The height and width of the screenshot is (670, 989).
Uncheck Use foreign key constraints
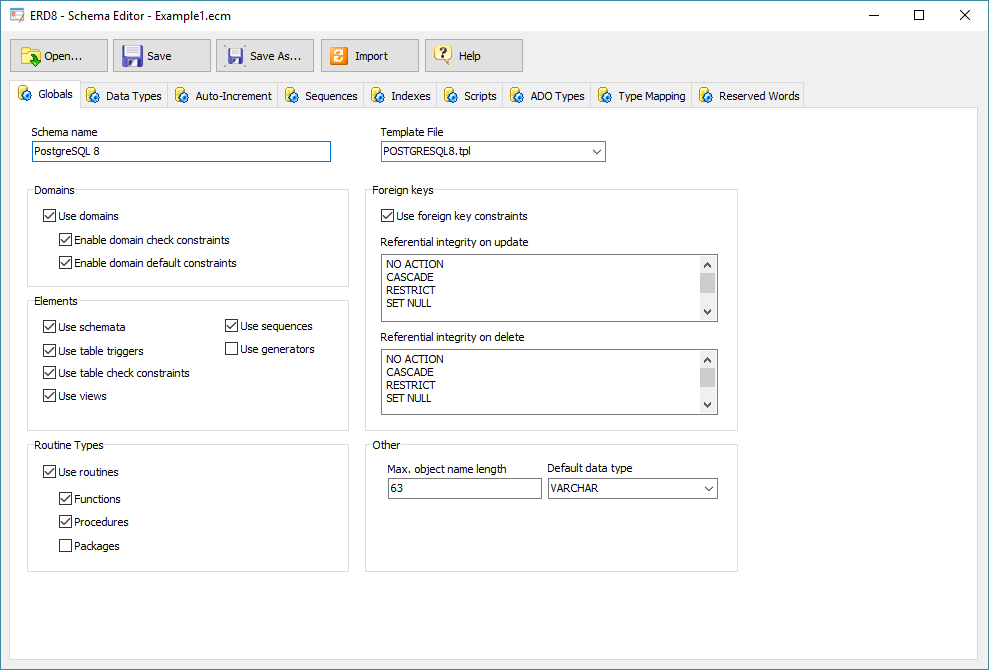click(388, 216)
